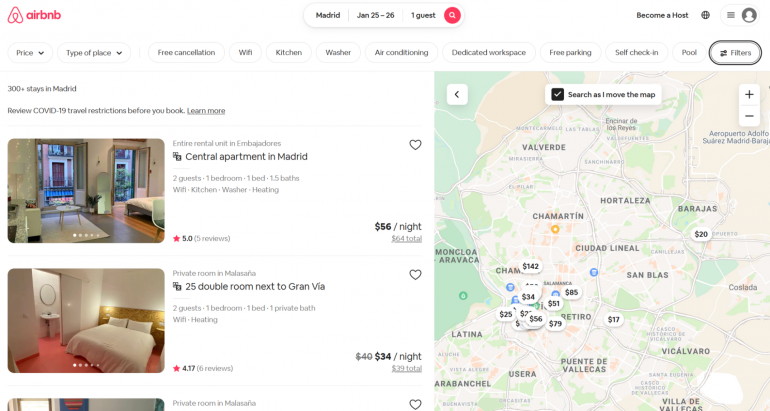Click the Airbnb logo
The image size is (770, 411).
(x=34, y=15)
